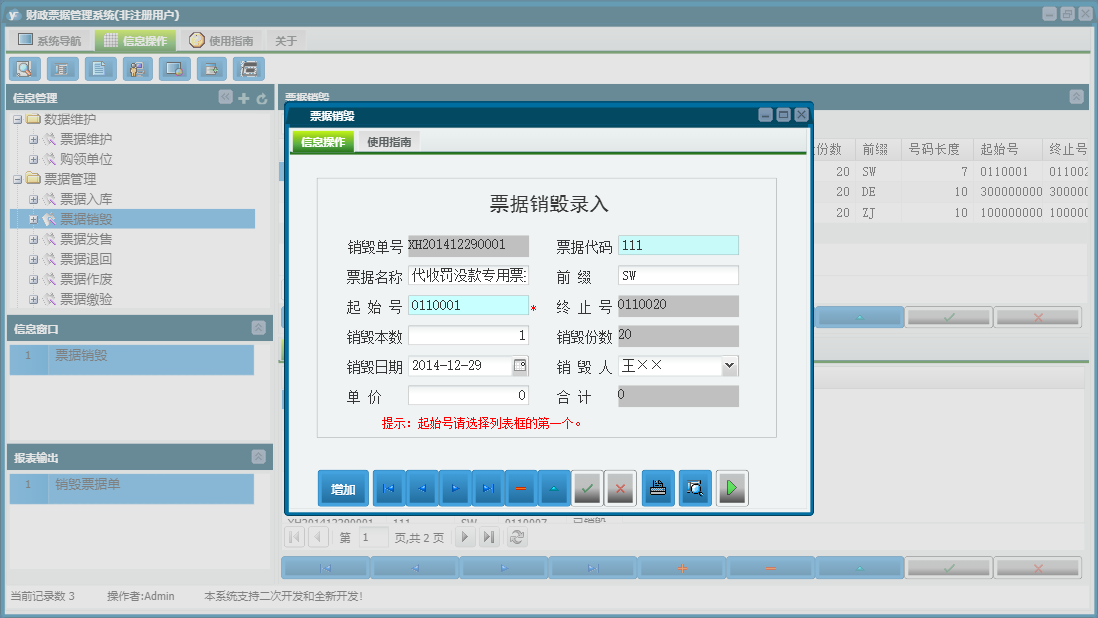Viewport: 1098px width, 618px height.
Task: Click the red minus delete button in dialog
Action: point(521,489)
